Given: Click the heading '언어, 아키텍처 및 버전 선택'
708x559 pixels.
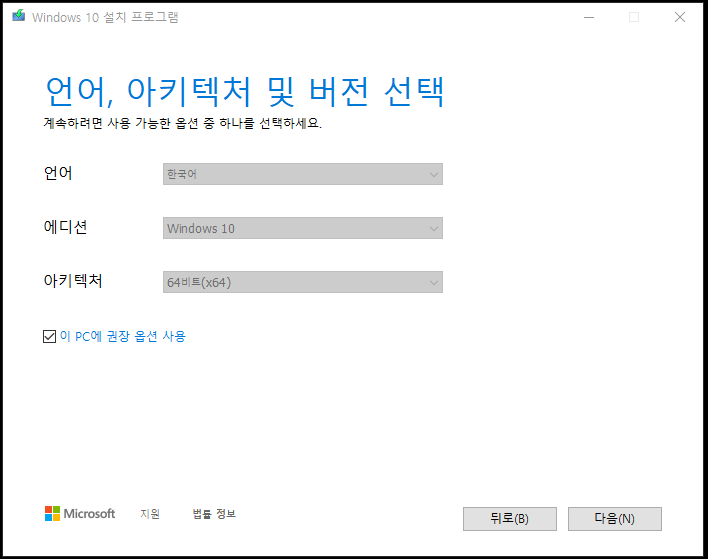Looking at the screenshot, I should pos(245,92).
